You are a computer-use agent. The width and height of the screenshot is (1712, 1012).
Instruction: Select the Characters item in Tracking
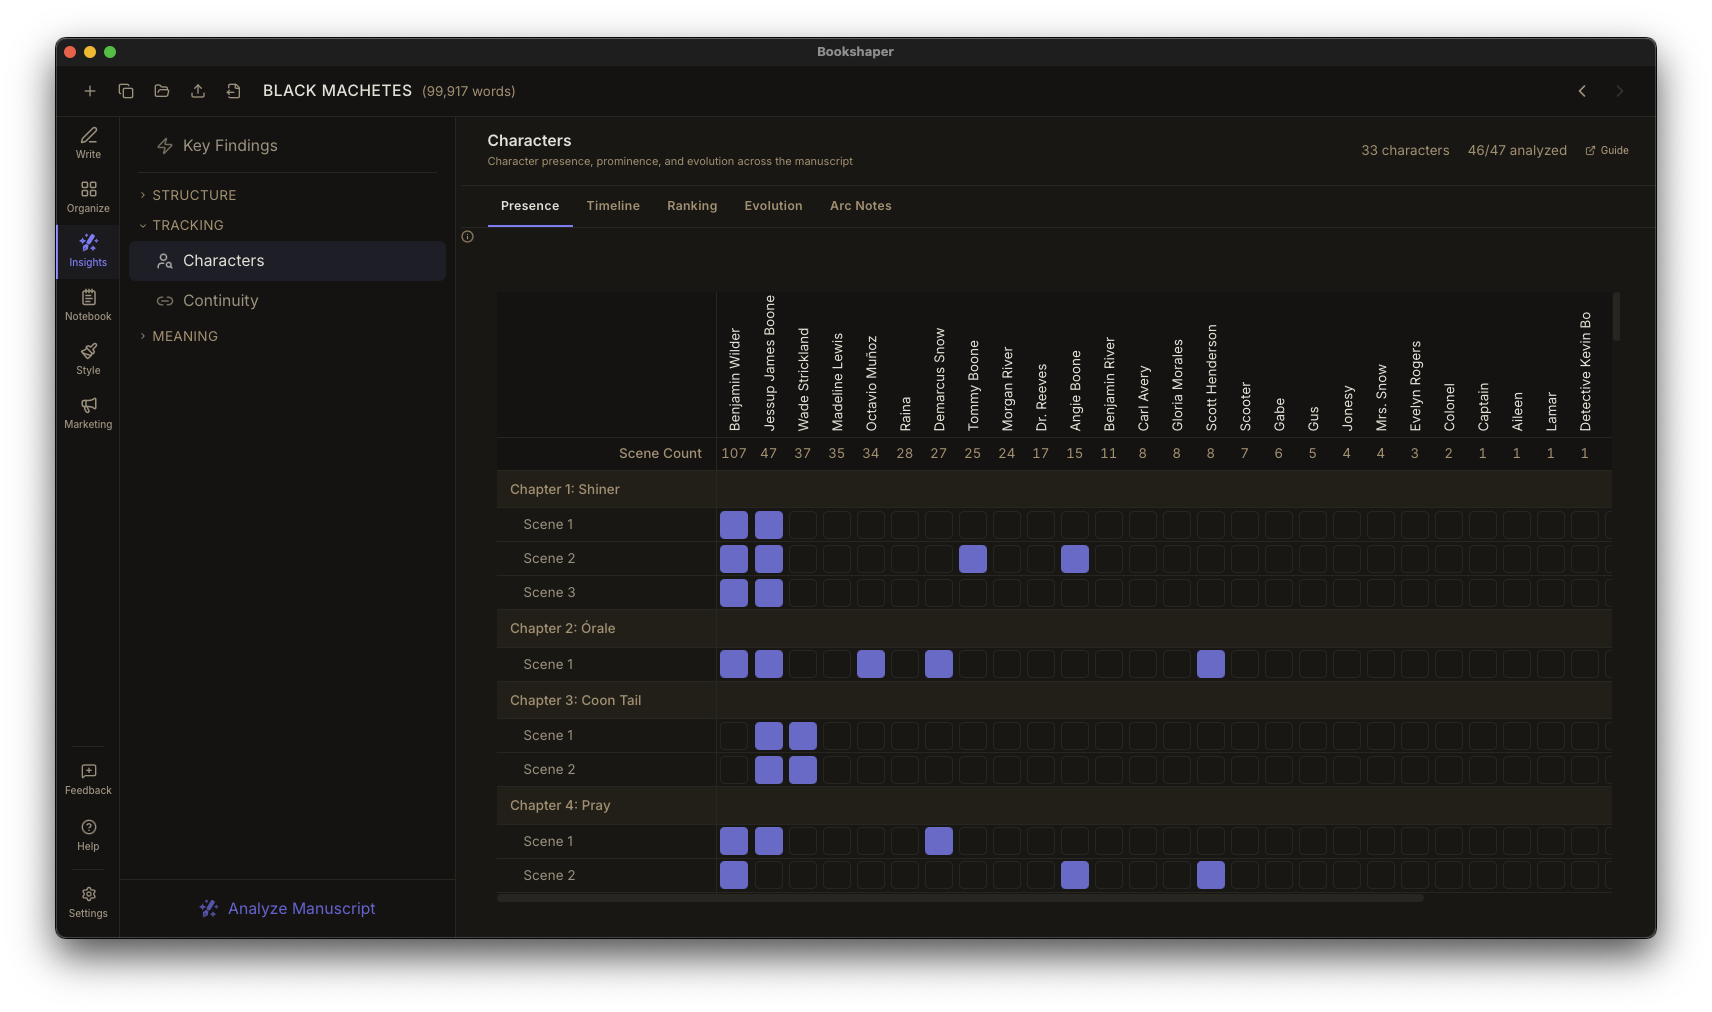pyautogui.click(x=288, y=261)
